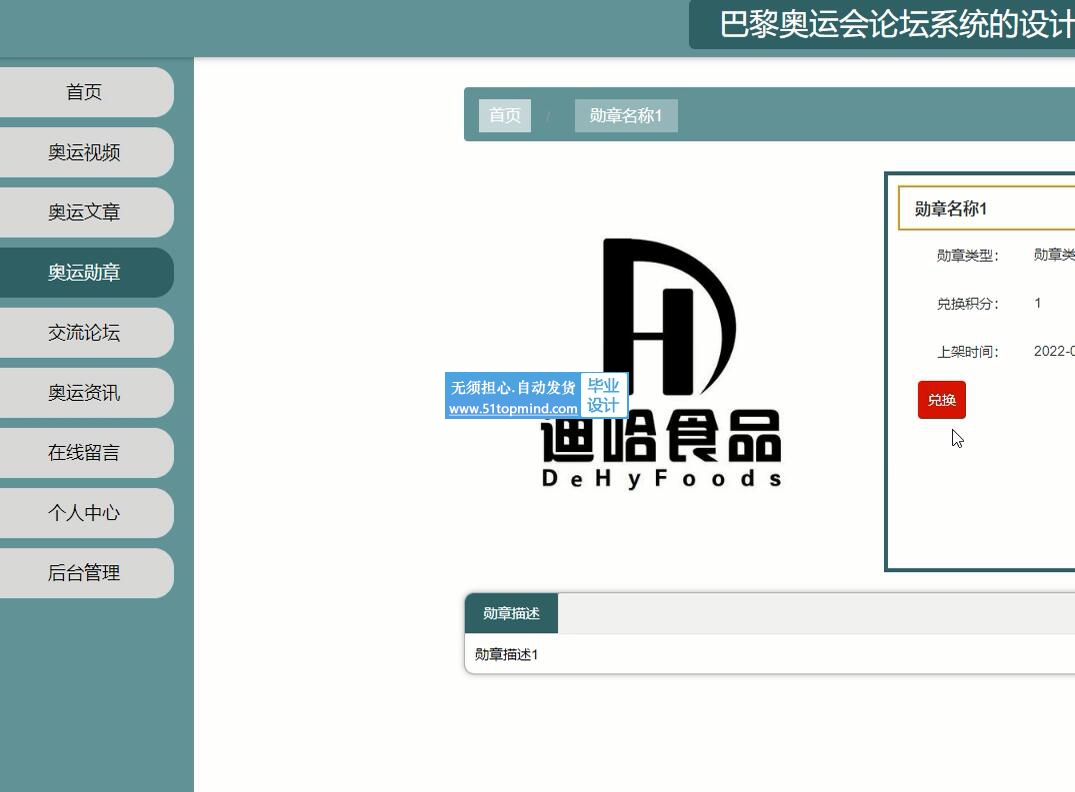This screenshot has width=1075, height=792.
Task: Click the 兑换积分 value 1
Action: [1038, 303]
